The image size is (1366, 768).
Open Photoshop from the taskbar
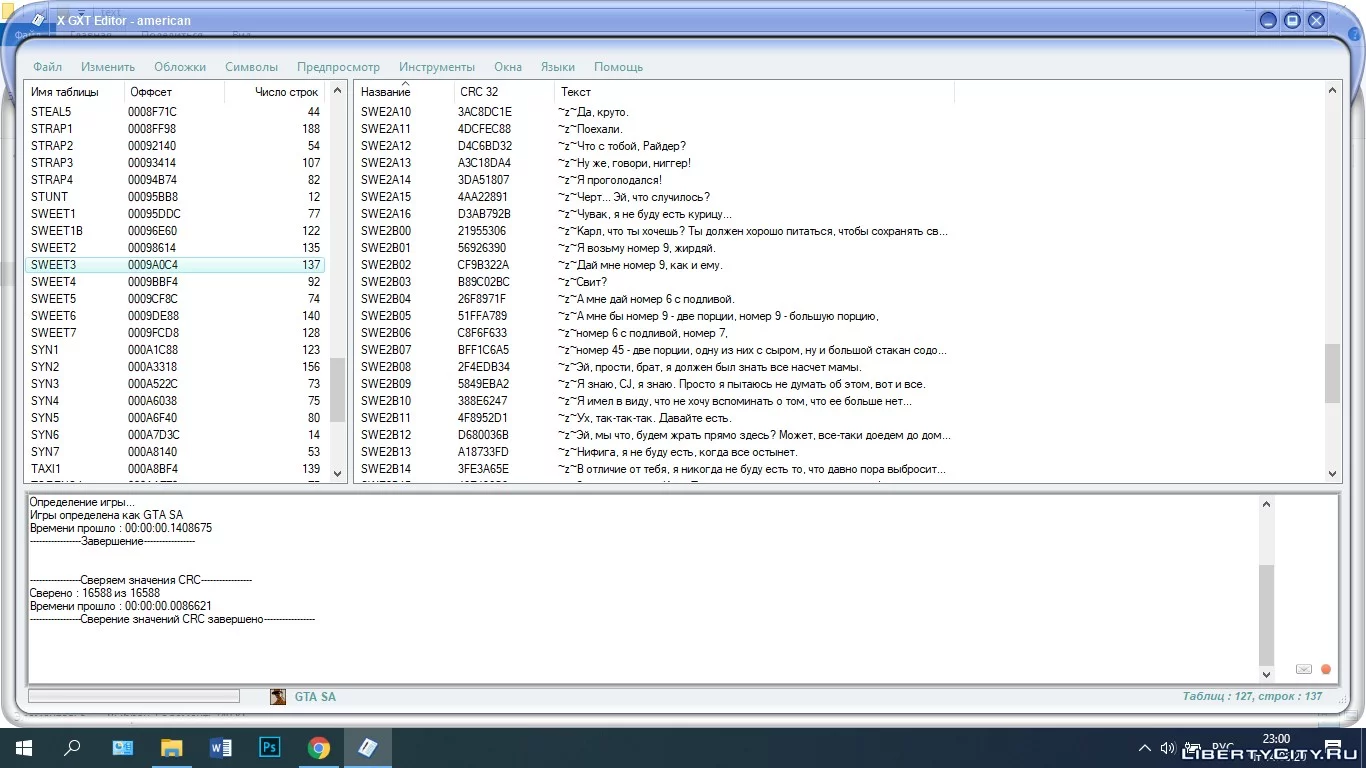[x=270, y=748]
